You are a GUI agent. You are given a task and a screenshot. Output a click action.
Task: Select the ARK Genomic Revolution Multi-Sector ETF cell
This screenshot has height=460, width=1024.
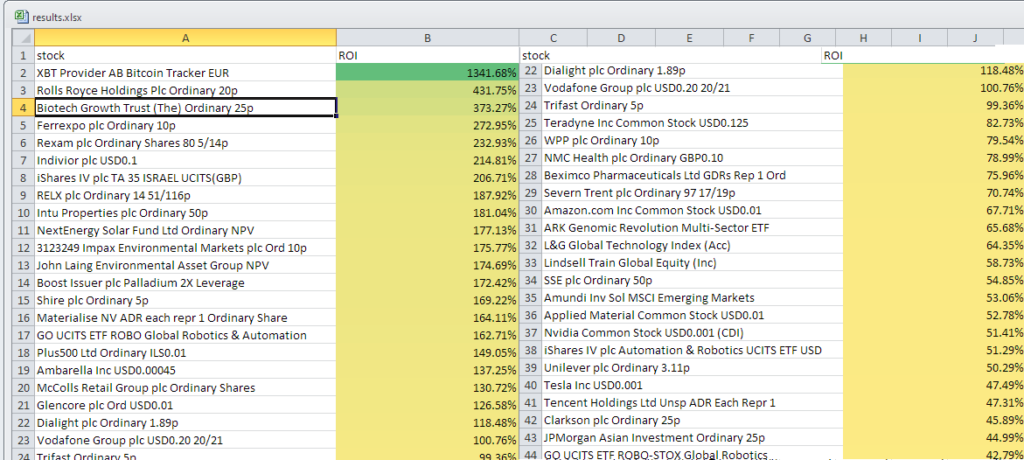[692, 228]
